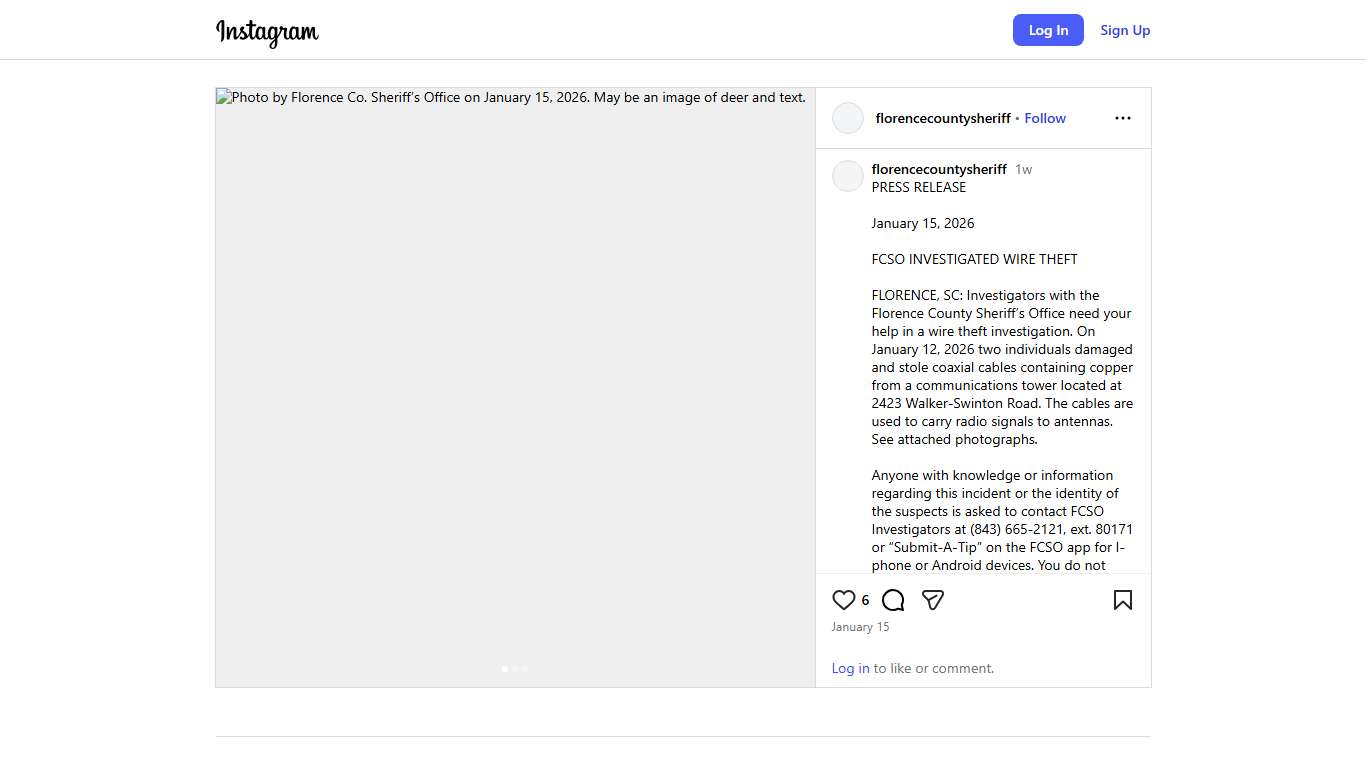Click the Log in link to comment
The image size is (1366, 768).
pos(850,668)
